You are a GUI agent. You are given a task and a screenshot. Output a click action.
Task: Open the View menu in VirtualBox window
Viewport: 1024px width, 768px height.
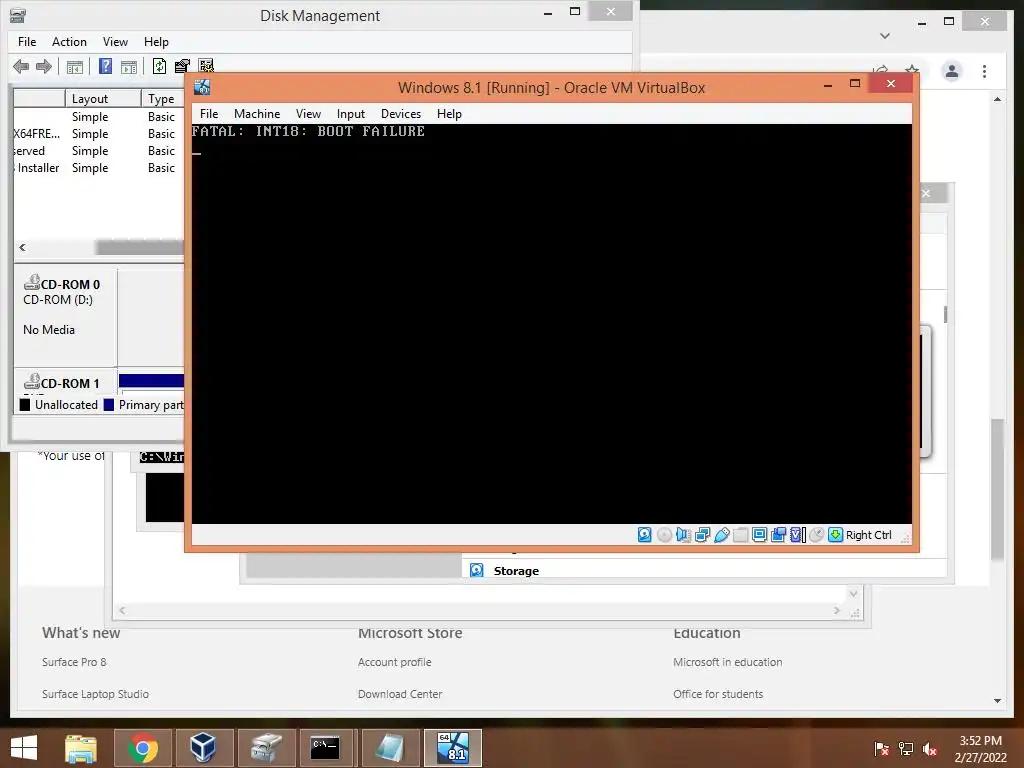[308, 114]
